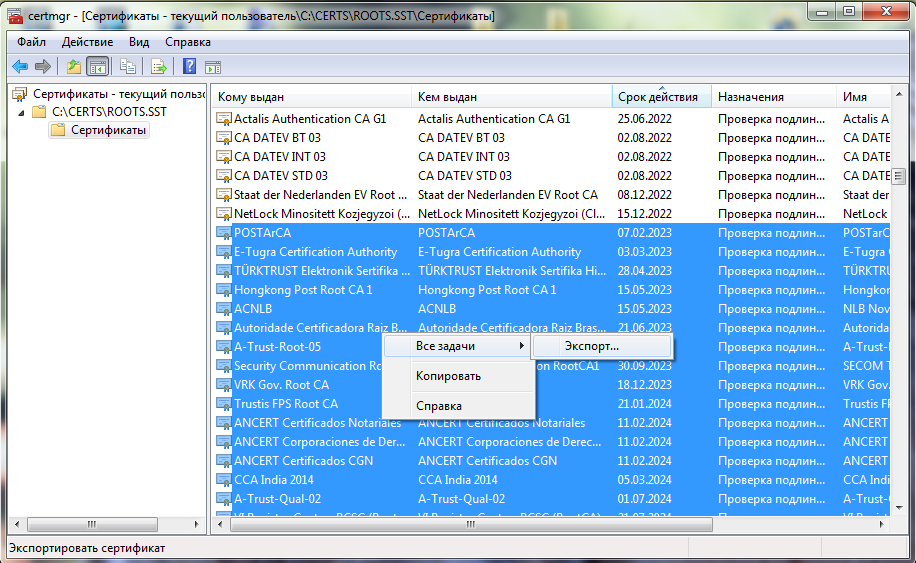Click the icon beside CCA India 2014
916x563 pixels.
[x=224, y=480]
